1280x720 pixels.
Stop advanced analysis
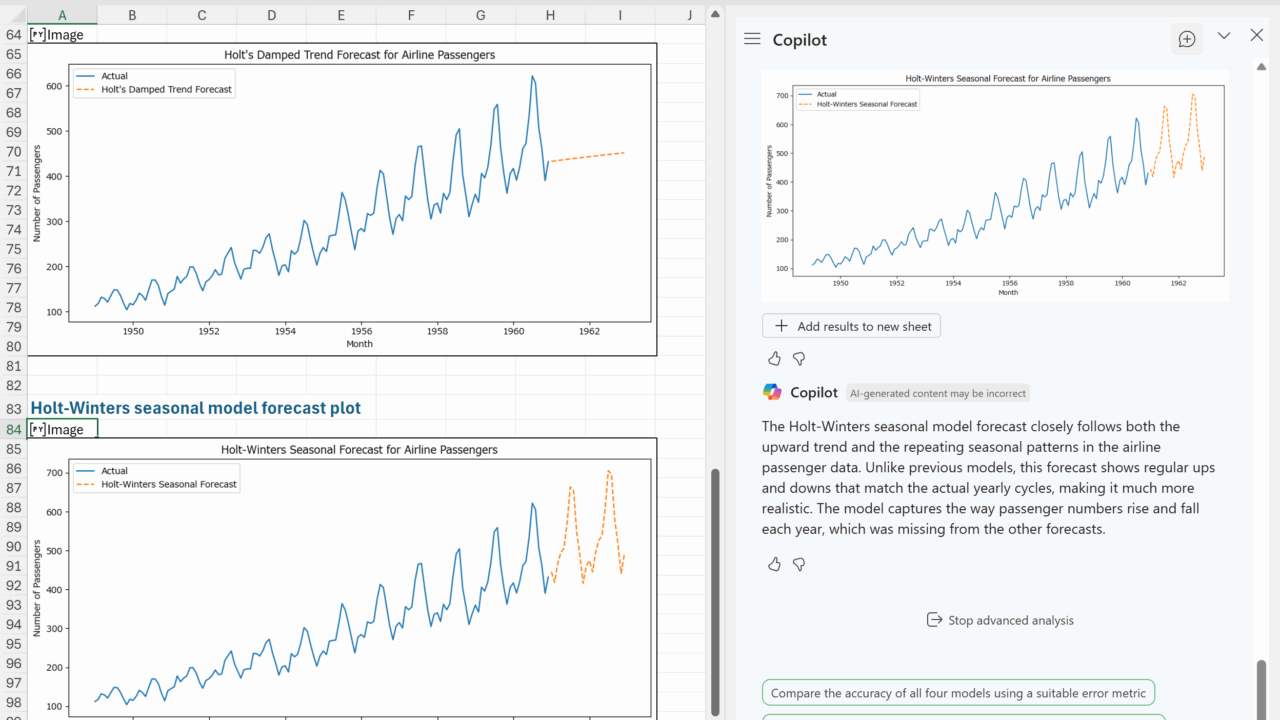click(x=999, y=620)
